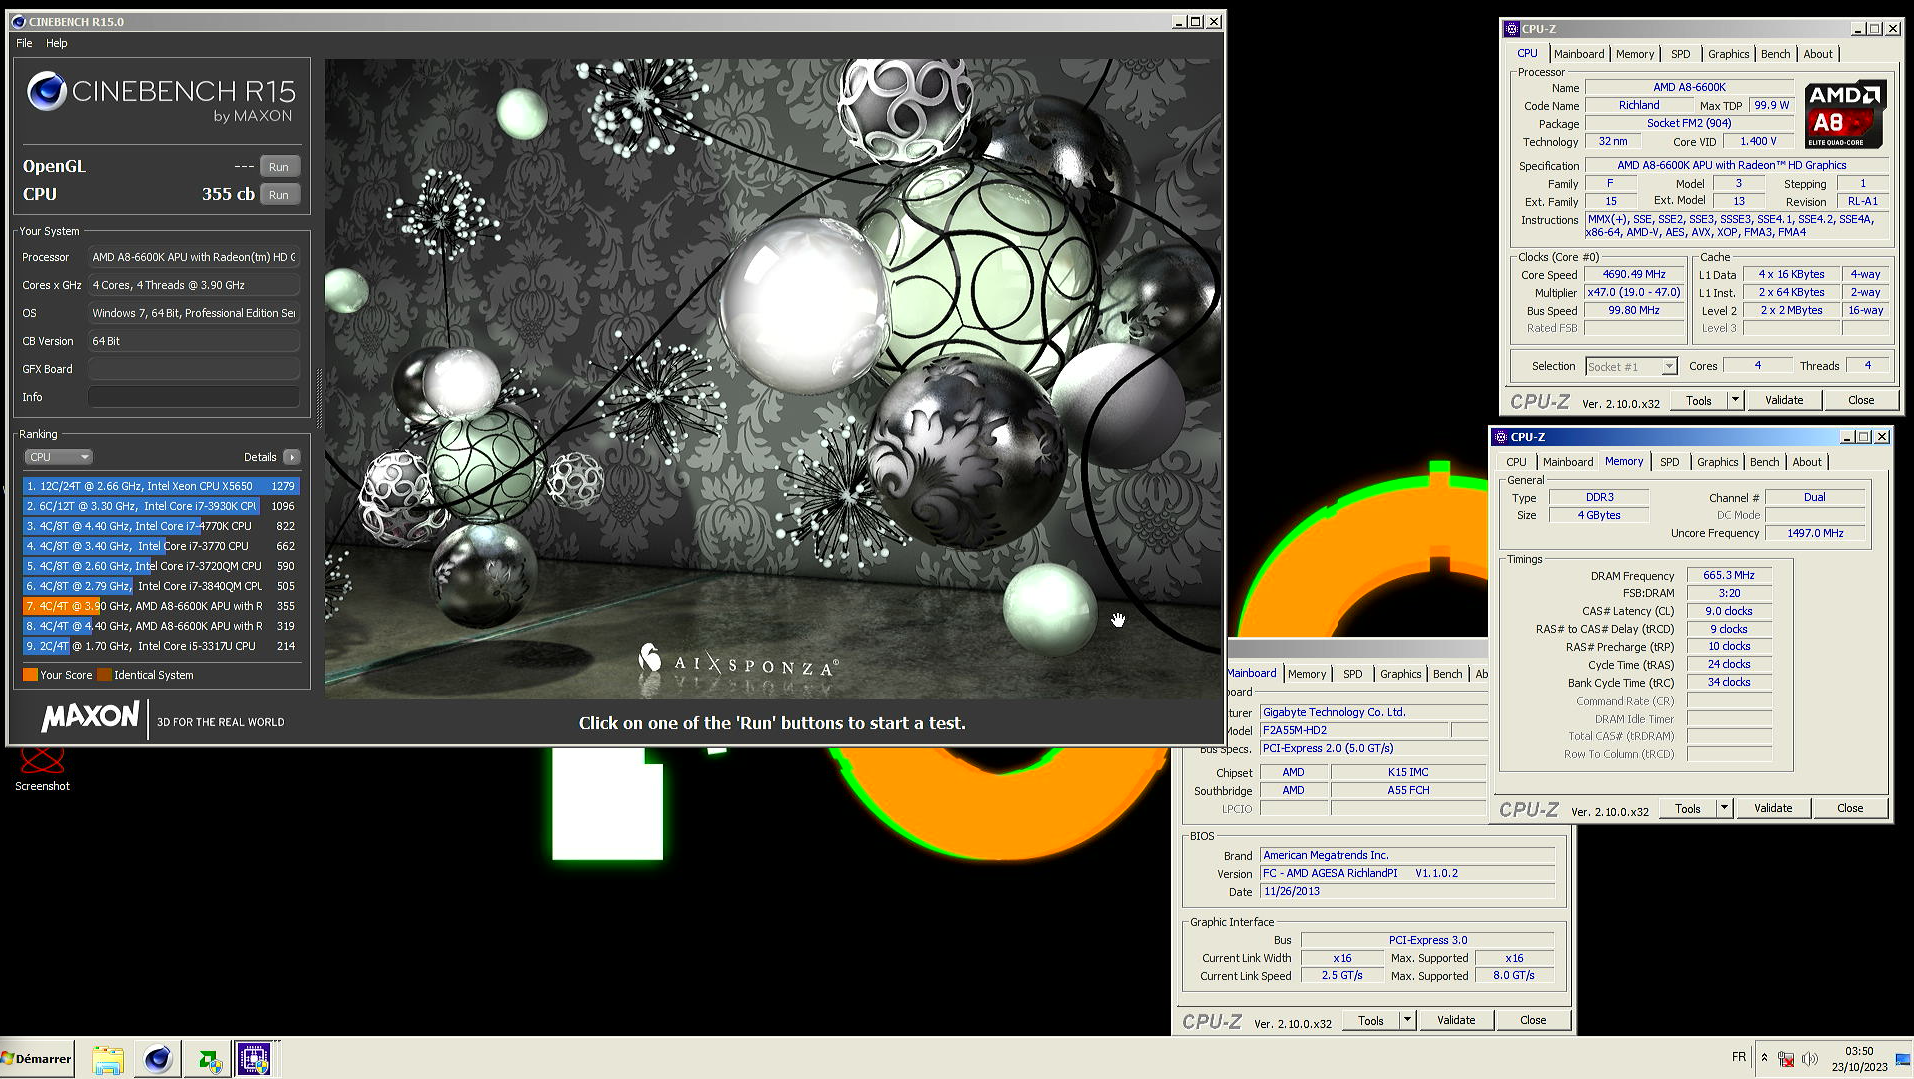Open the Help menu in Cinebench
This screenshot has height=1079, width=1914.
click(57, 43)
